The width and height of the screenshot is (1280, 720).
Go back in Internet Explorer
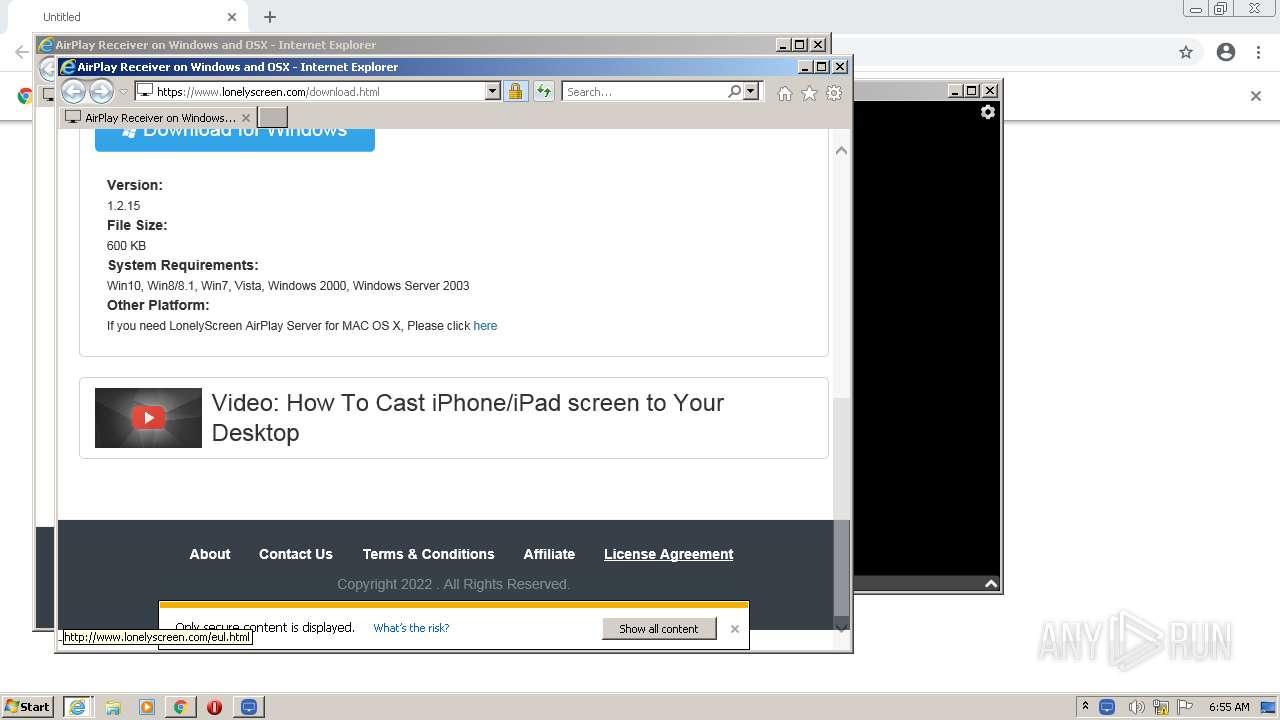tap(73, 91)
